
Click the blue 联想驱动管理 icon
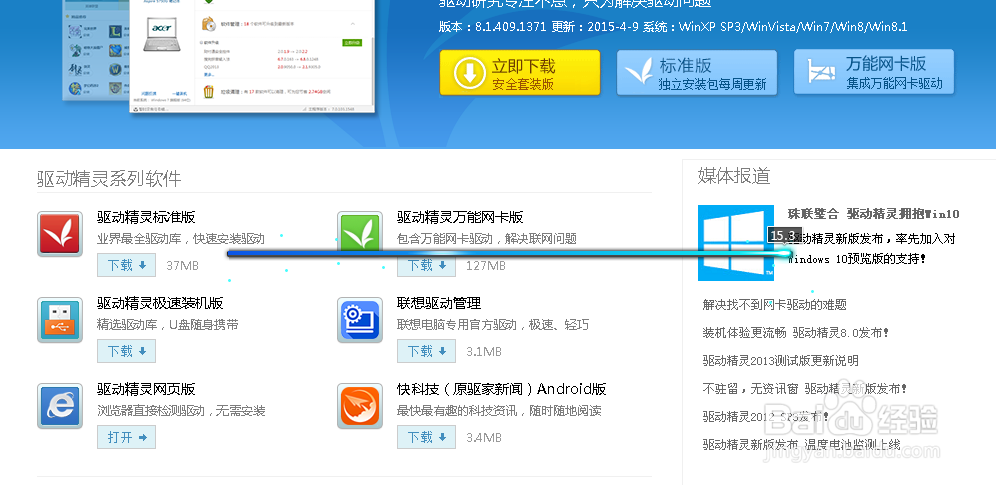(360, 320)
